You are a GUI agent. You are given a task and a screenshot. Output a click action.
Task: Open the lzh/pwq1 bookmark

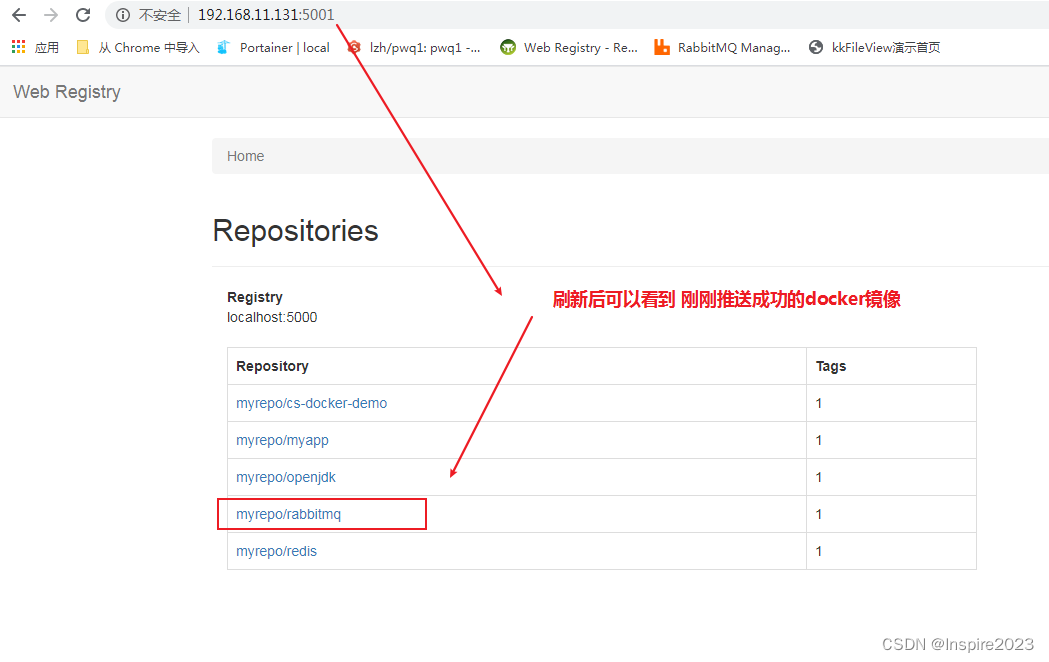pyautogui.click(x=413, y=47)
